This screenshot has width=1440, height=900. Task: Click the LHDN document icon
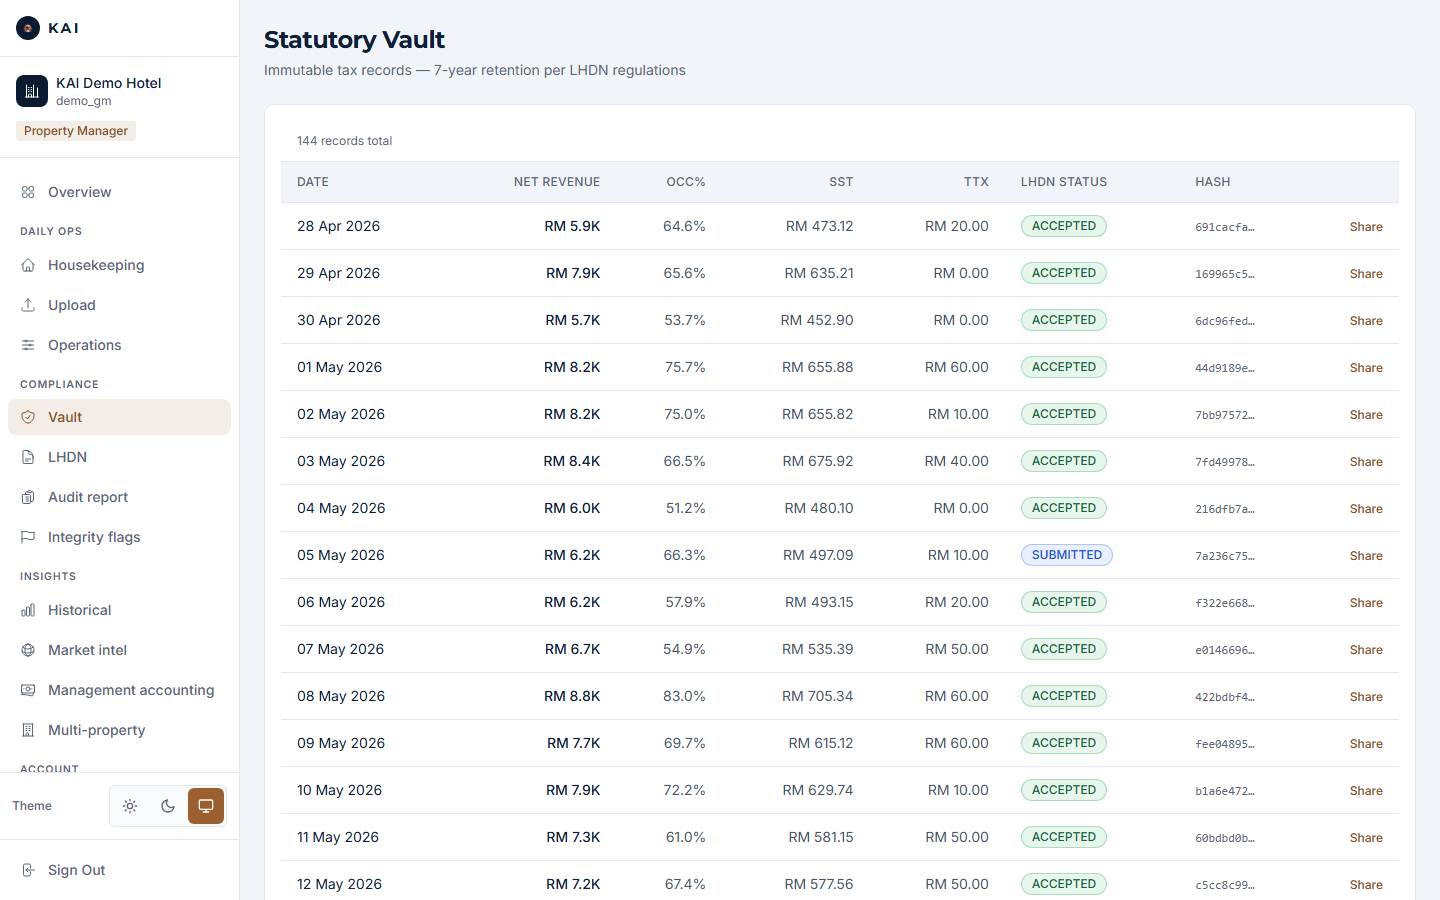click(x=28, y=457)
